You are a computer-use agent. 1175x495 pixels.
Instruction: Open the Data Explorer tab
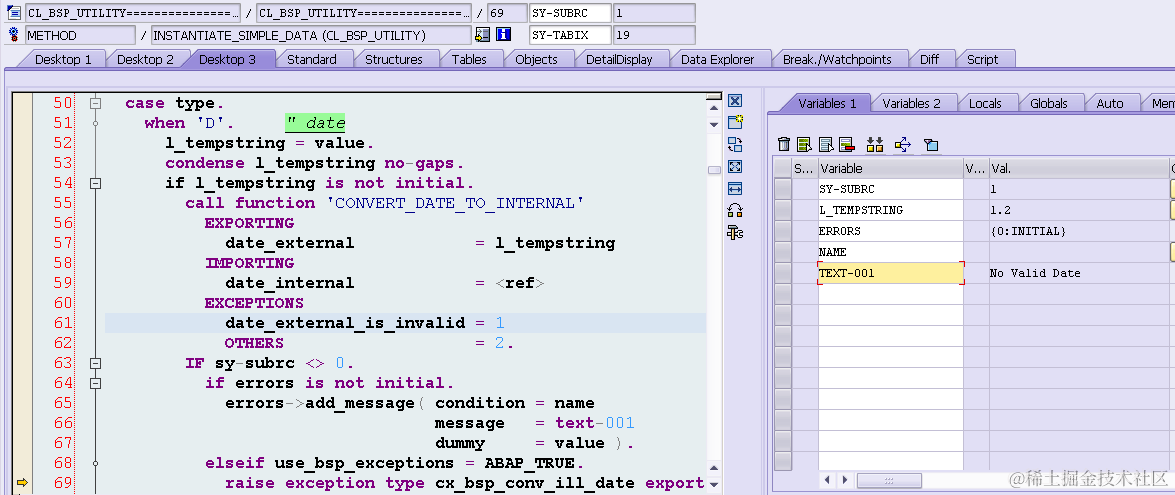click(717, 59)
